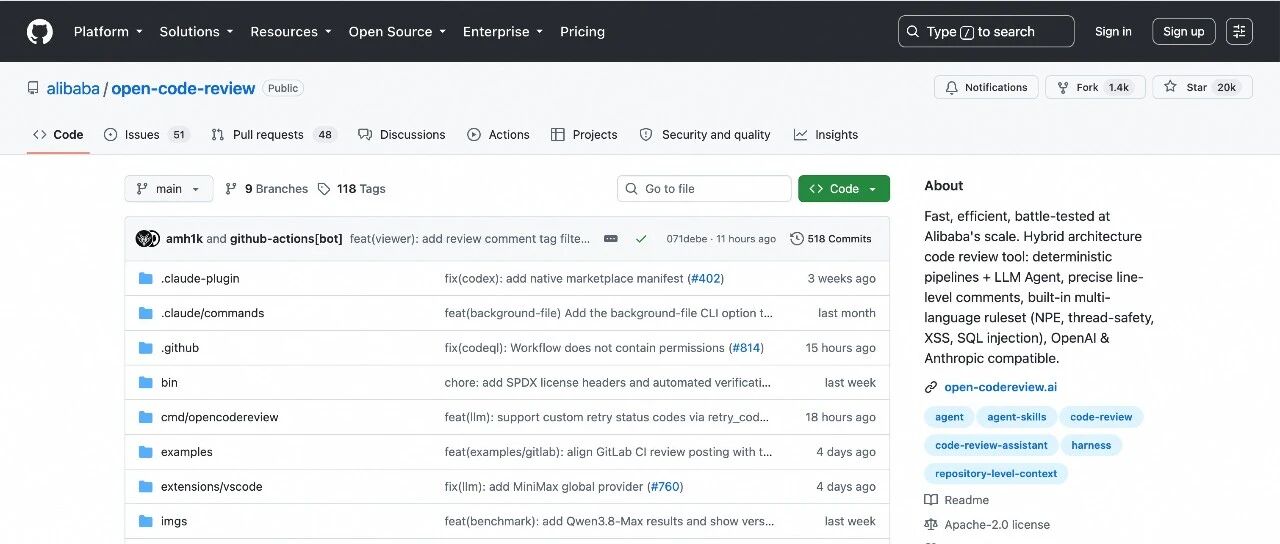Open open-codereview.ai website link
The width and height of the screenshot is (1280, 544).
point(1000,387)
